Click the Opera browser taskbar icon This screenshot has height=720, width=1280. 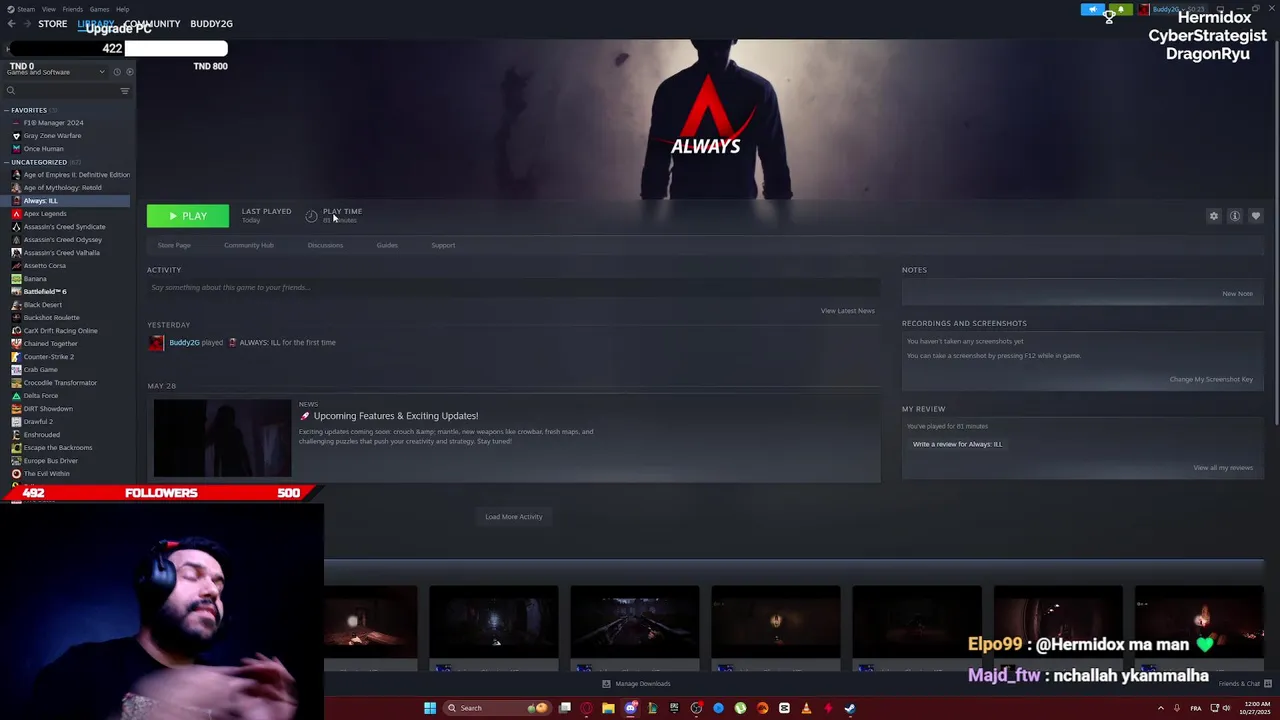pyautogui.click(x=586, y=708)
